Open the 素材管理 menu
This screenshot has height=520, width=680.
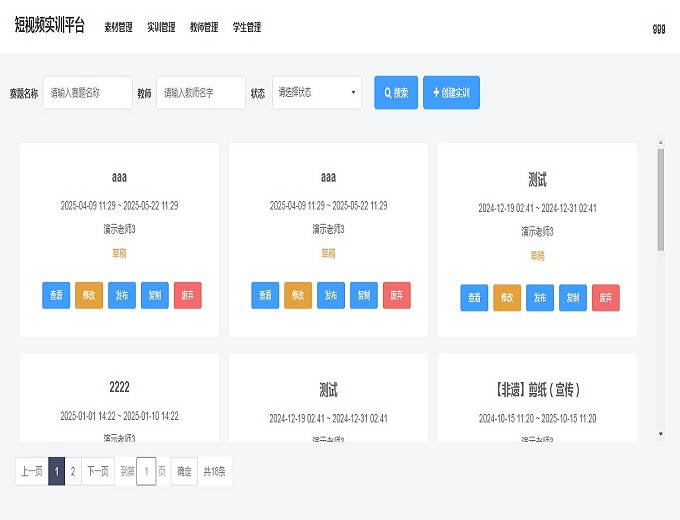tap(118, 28)
